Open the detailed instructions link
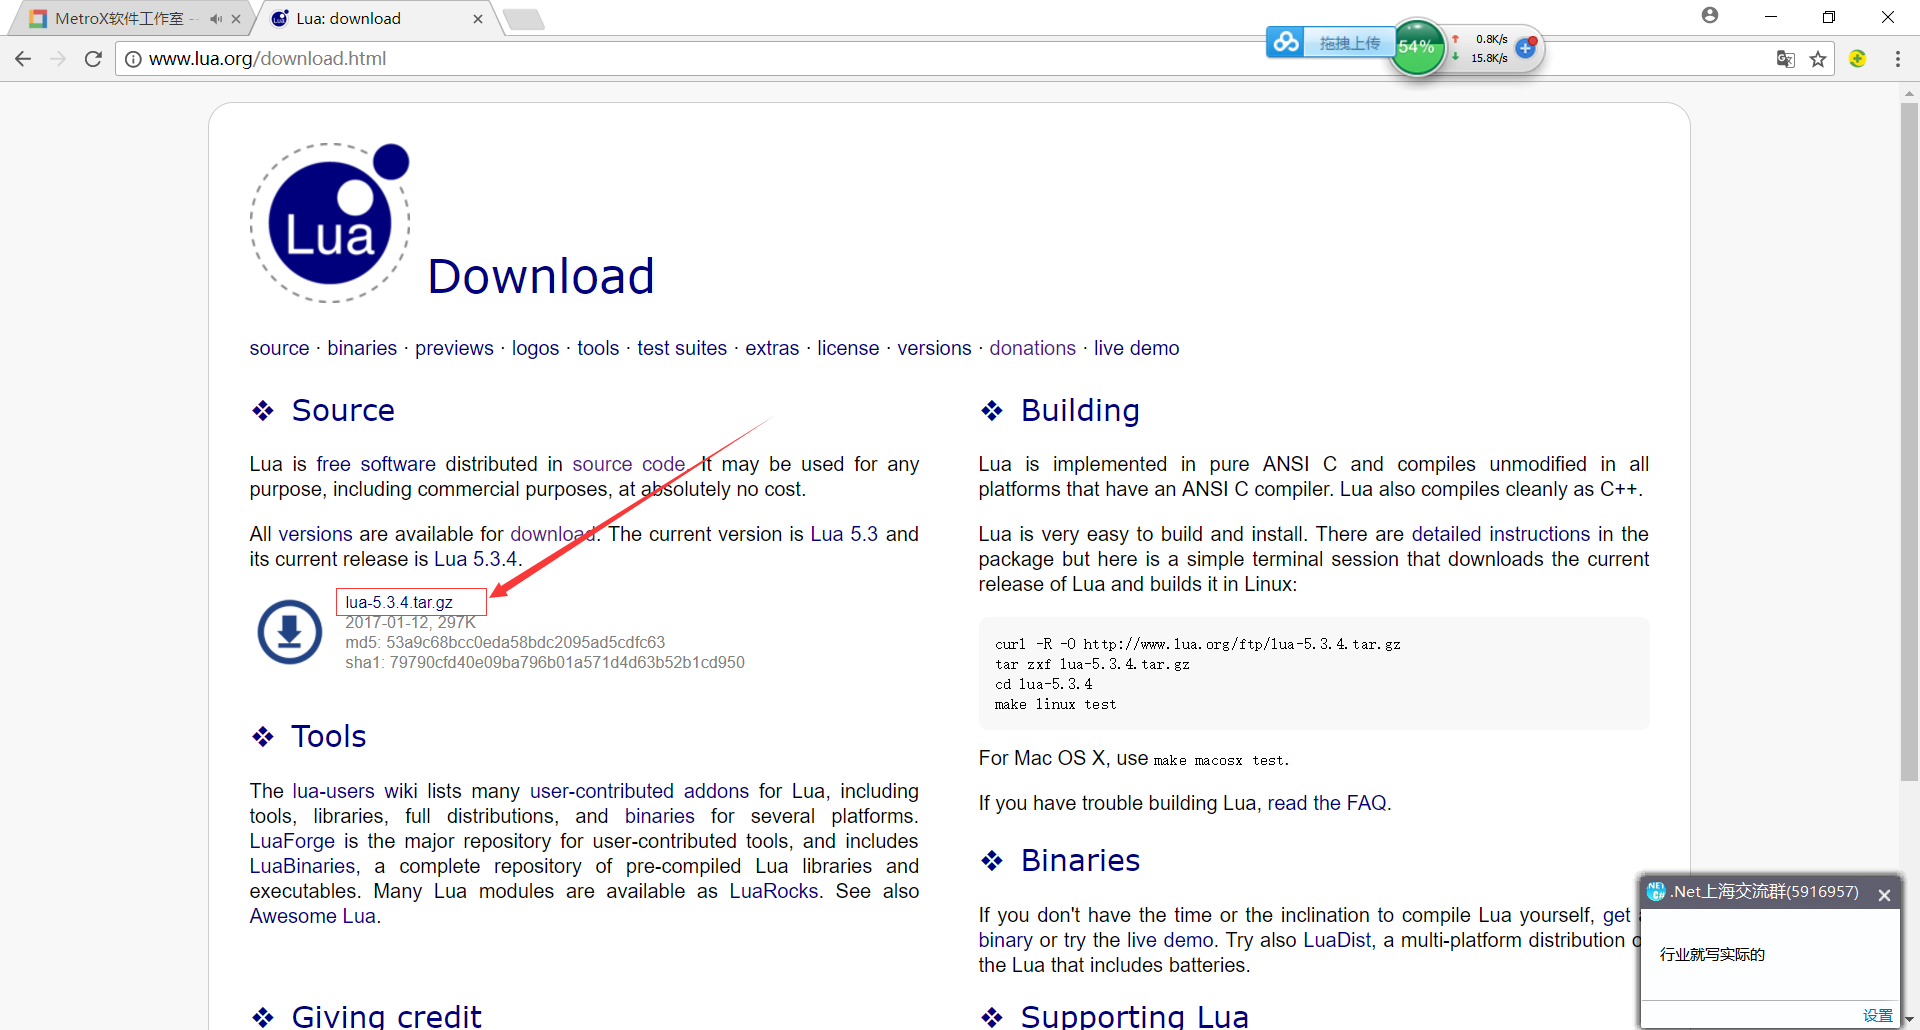The height and width of the screenshot is (1030, 1920). click(1500, 534)
